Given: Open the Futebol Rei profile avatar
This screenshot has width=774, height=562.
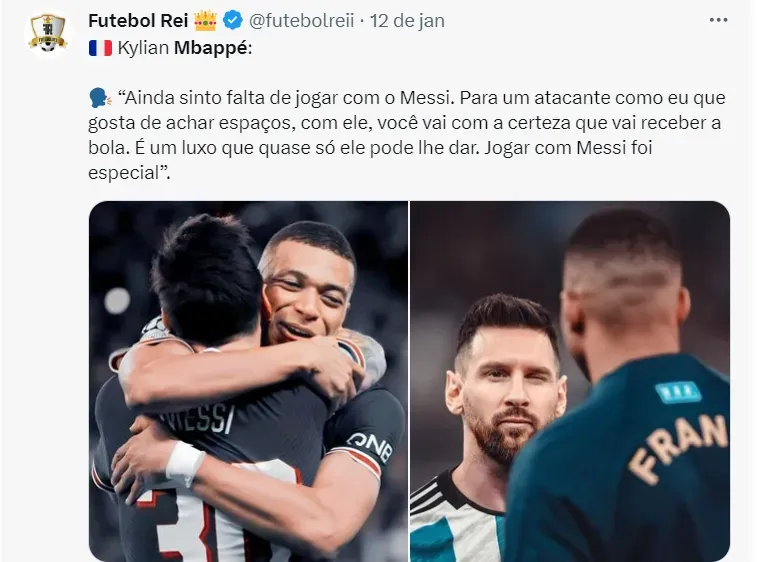Looking at the screenshot, I should click(47, 34).
